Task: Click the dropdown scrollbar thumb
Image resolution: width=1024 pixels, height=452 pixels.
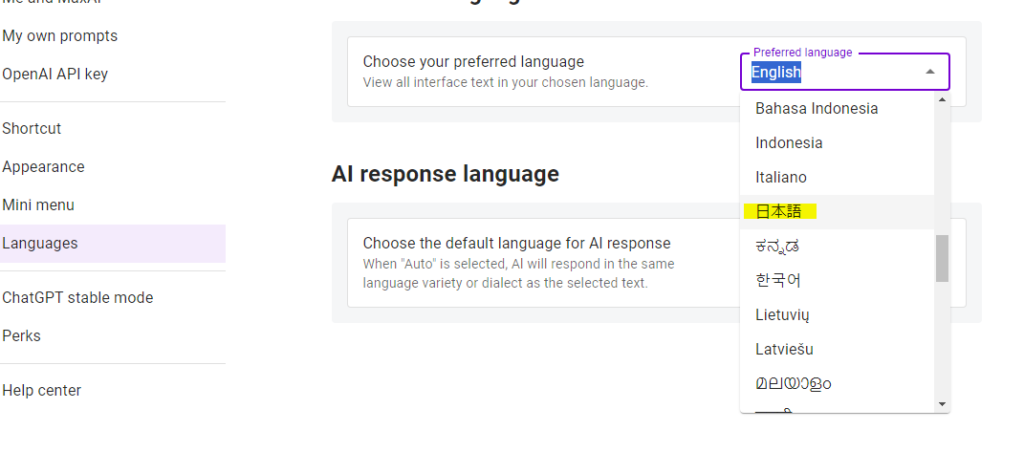Action: pyautogui.click(x=941, y=258)
